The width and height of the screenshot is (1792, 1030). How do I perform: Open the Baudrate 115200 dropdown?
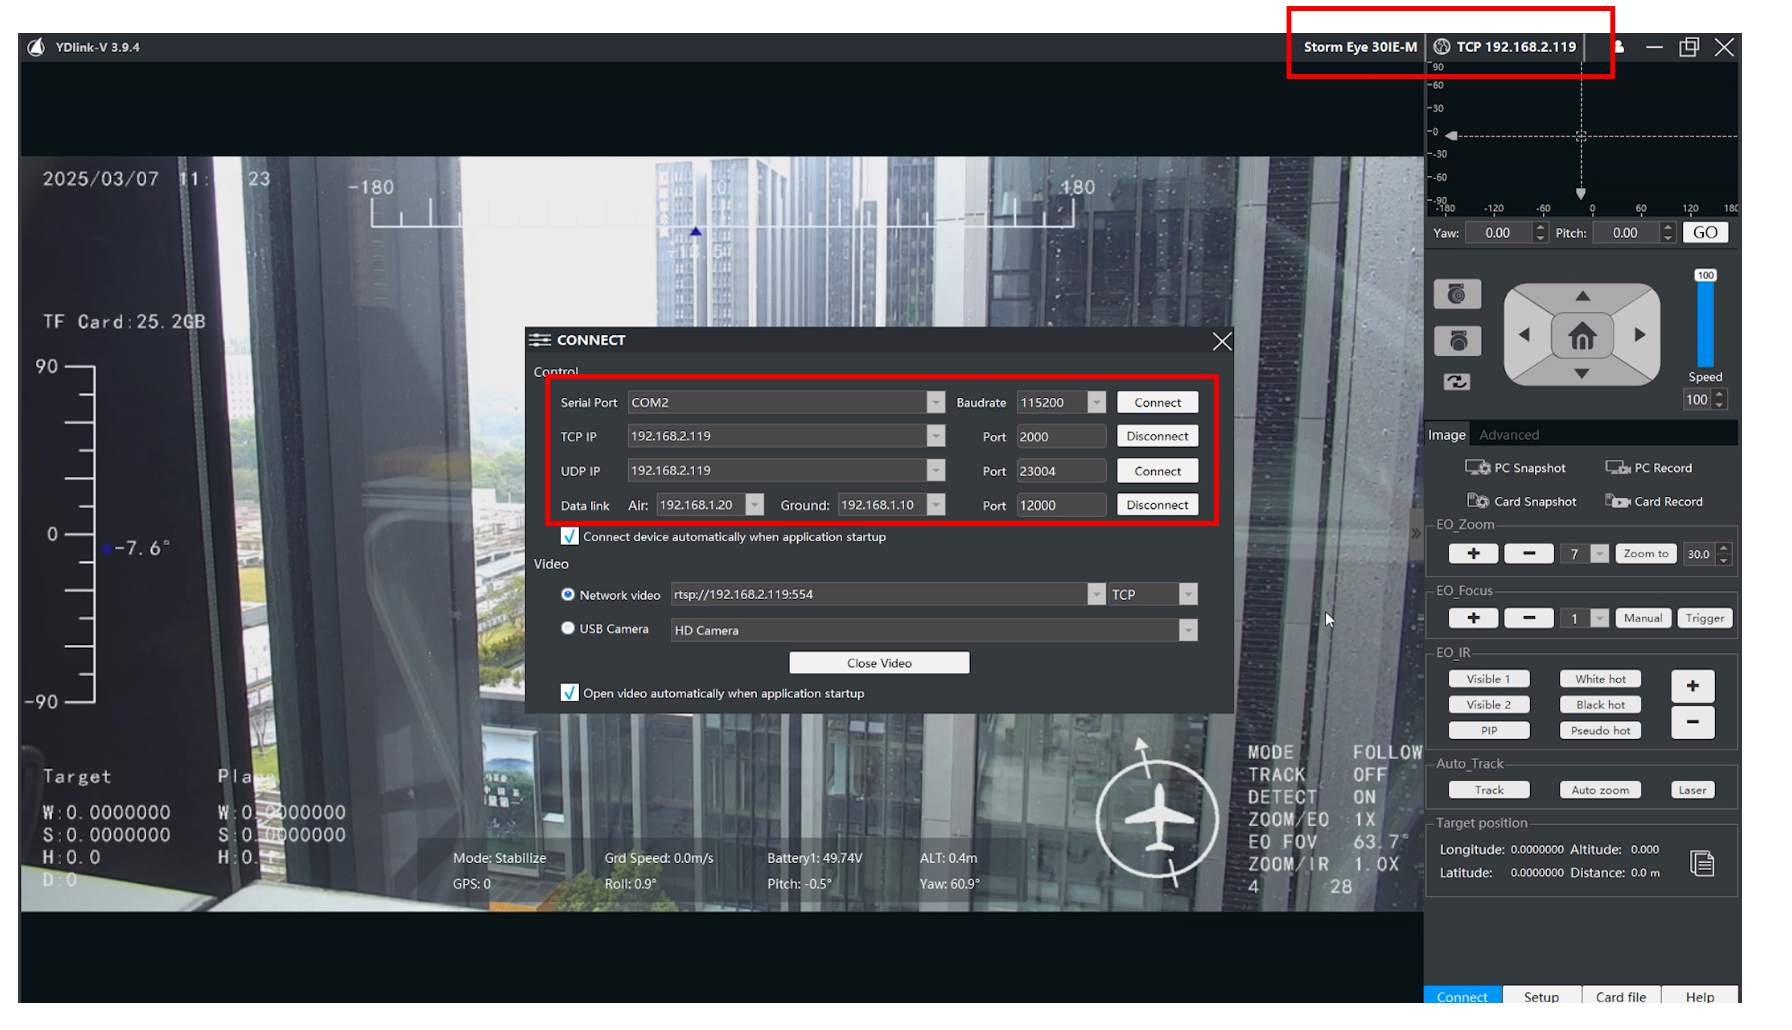point(1096,403)
